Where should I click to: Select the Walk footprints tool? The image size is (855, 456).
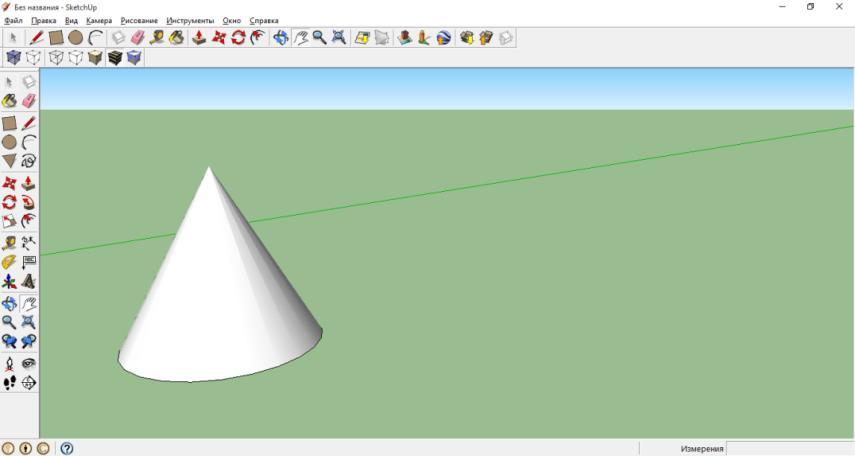point(9,383)
